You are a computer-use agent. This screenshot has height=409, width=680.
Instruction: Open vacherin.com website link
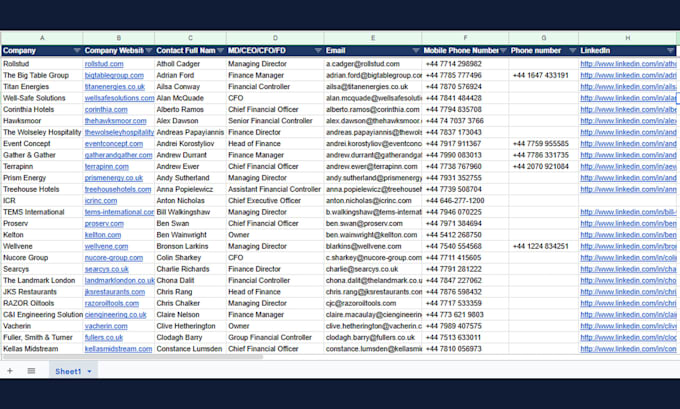tap(106, 326)
